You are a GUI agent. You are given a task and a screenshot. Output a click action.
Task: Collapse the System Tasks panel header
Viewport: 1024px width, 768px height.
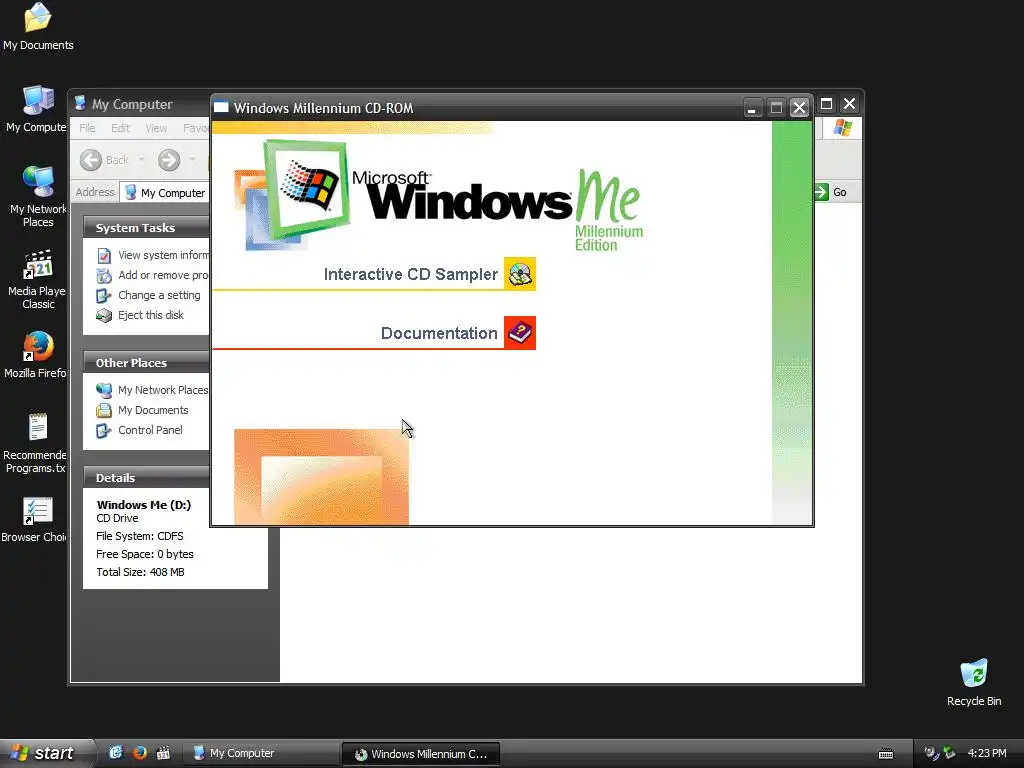(x=146, y=228)
